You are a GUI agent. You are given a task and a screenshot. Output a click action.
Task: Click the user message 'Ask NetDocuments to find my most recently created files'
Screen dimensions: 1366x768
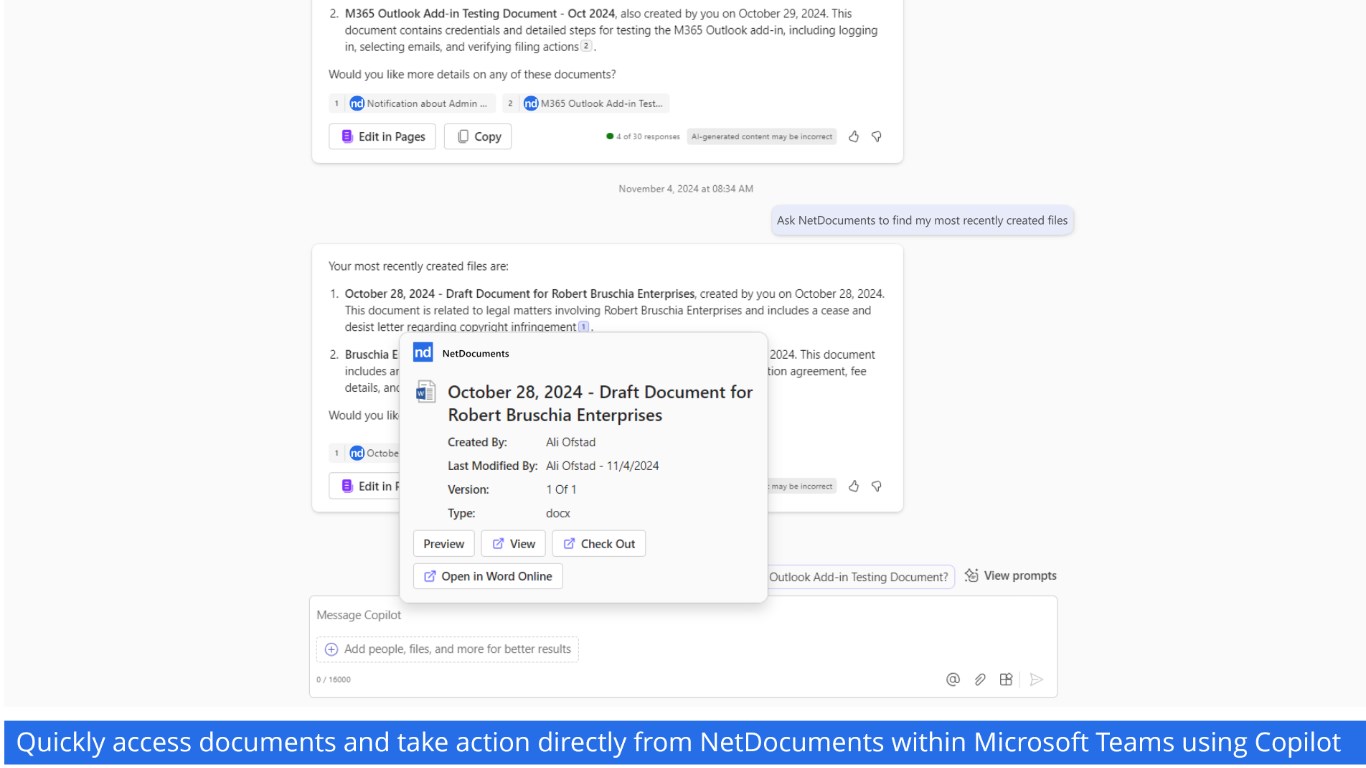coord(922,221)
